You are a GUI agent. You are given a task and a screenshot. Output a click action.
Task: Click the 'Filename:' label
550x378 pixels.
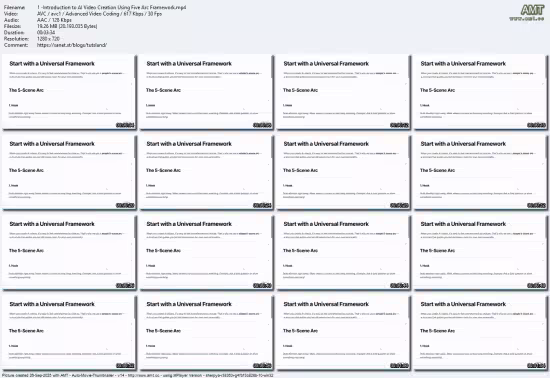pyautogui.click(x=14, y=7)
